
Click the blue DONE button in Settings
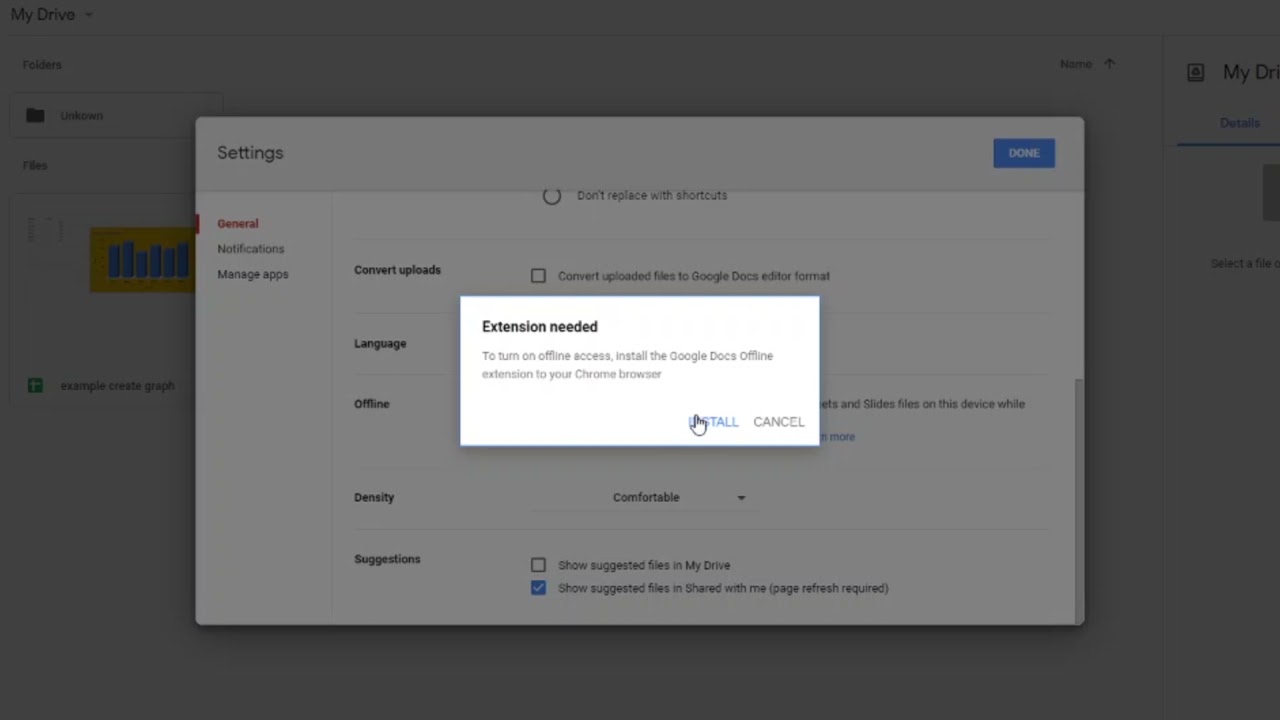point(1024,153)
